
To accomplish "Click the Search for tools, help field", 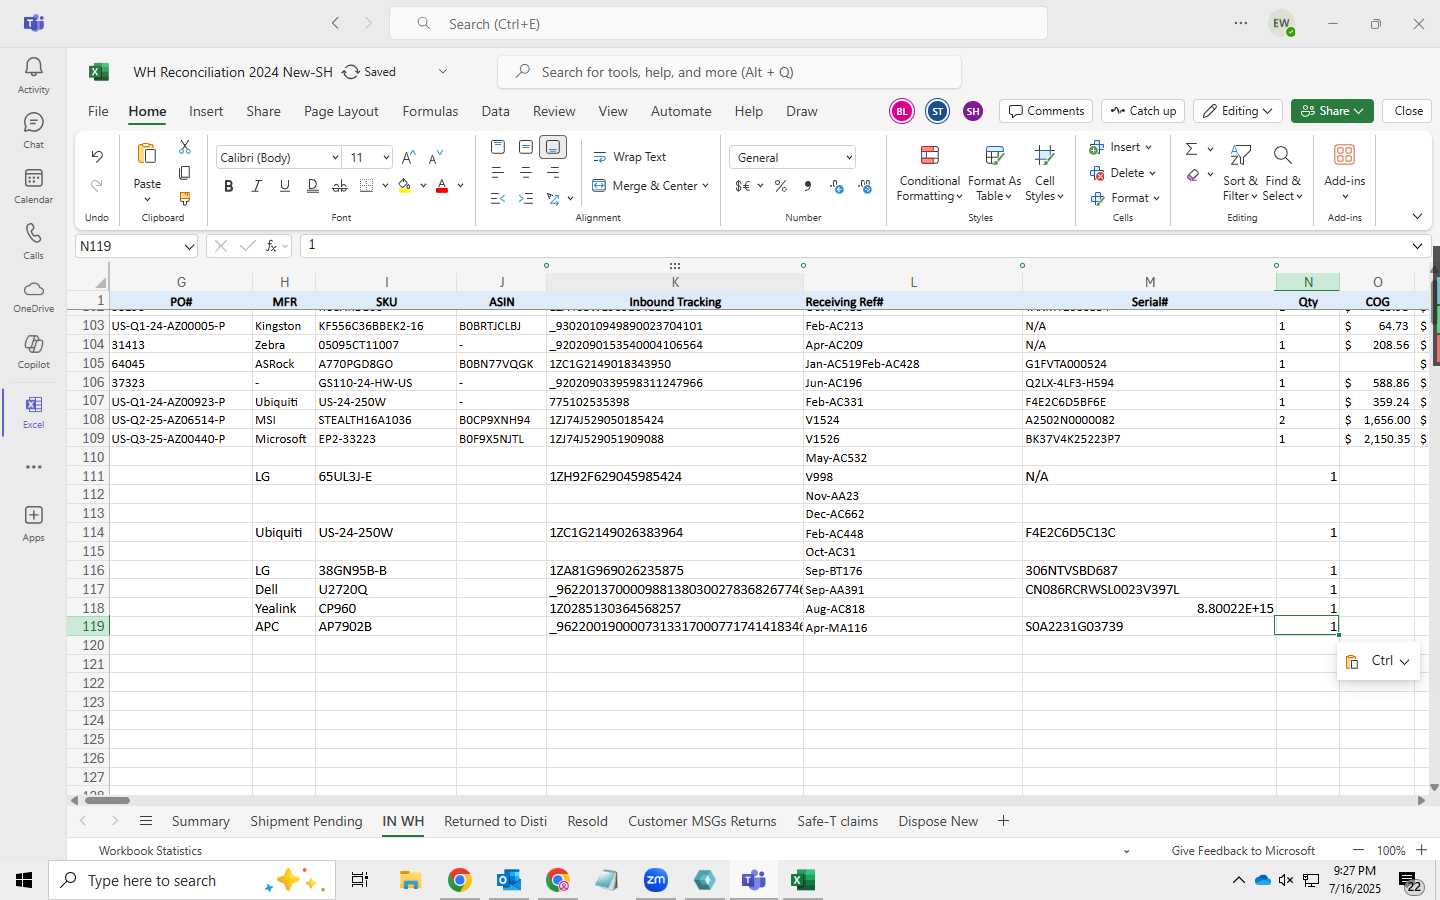I will point(728,72).
